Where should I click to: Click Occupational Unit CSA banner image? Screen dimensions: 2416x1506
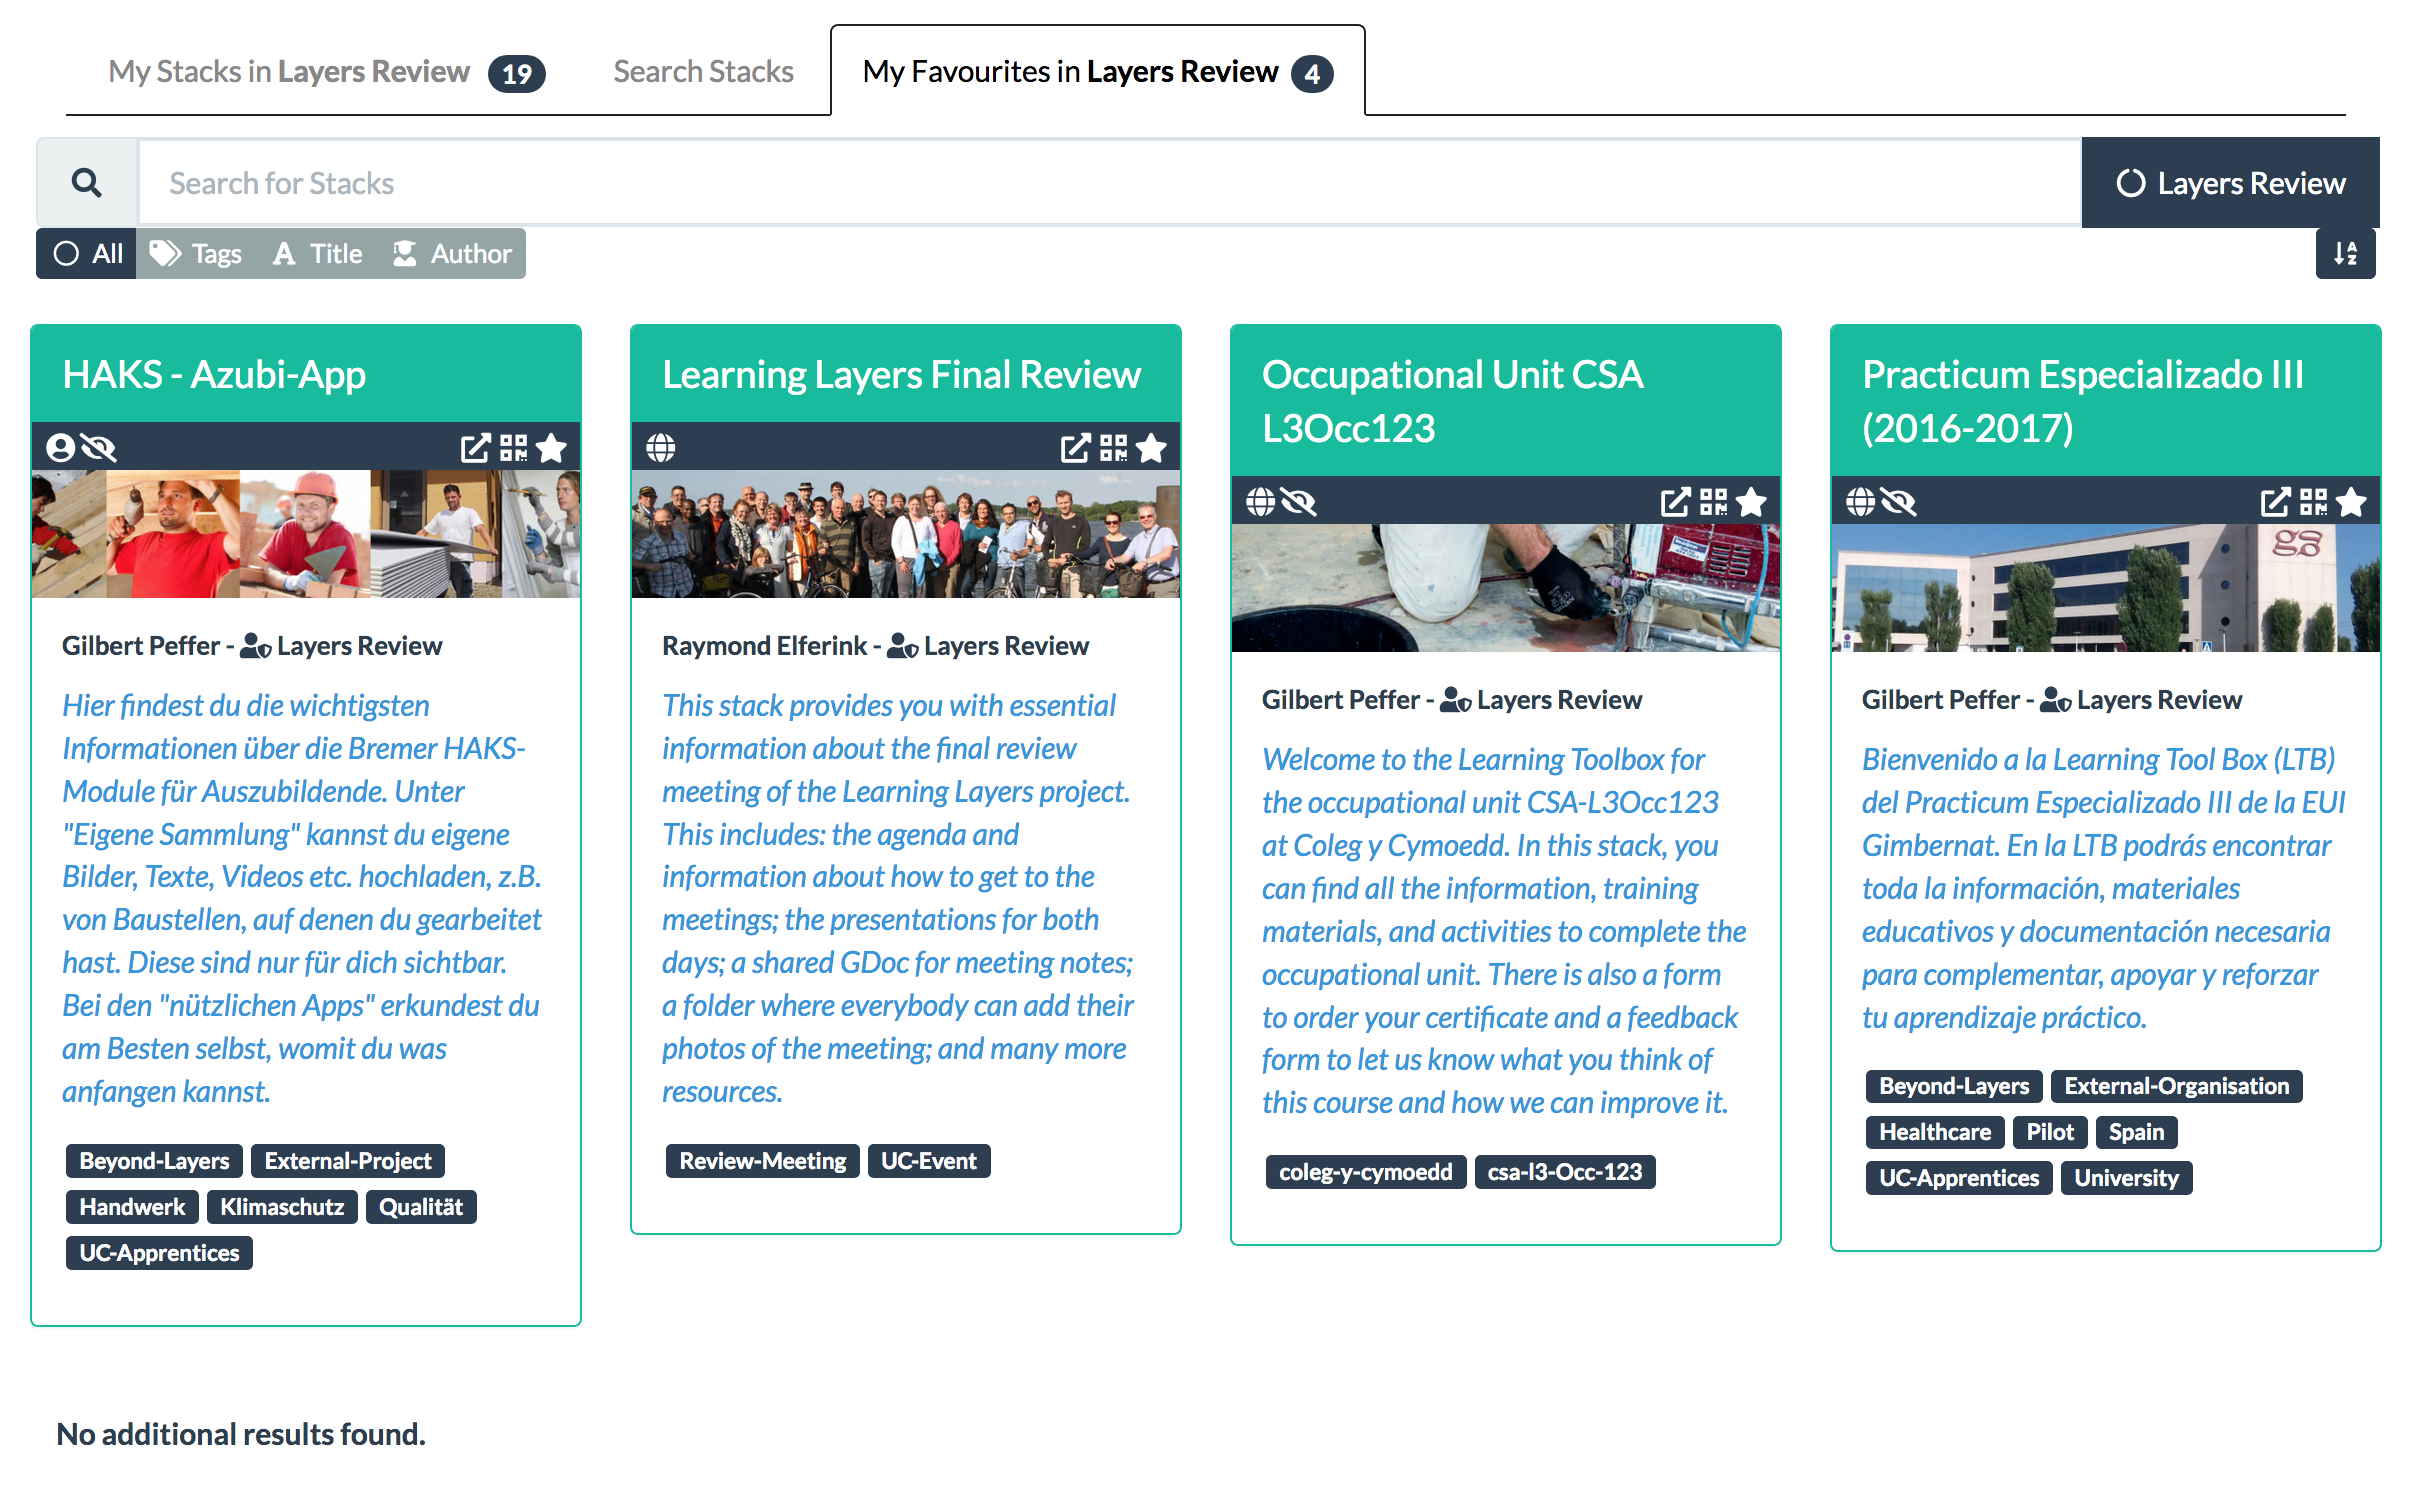pos(1506,588)
